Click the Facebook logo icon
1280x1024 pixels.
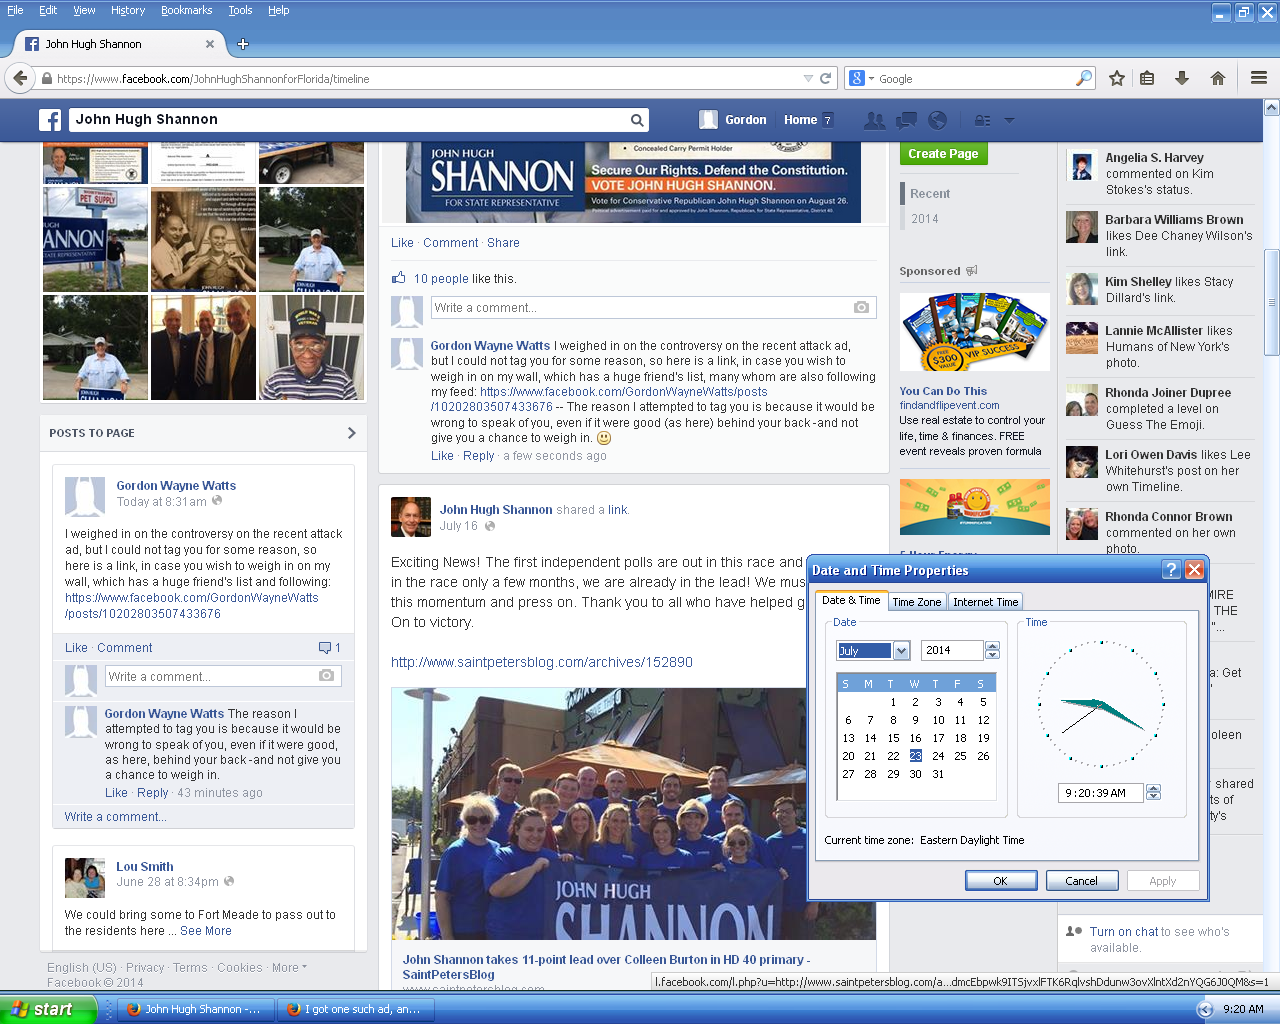pyautogui.click(x=50, y=120)
